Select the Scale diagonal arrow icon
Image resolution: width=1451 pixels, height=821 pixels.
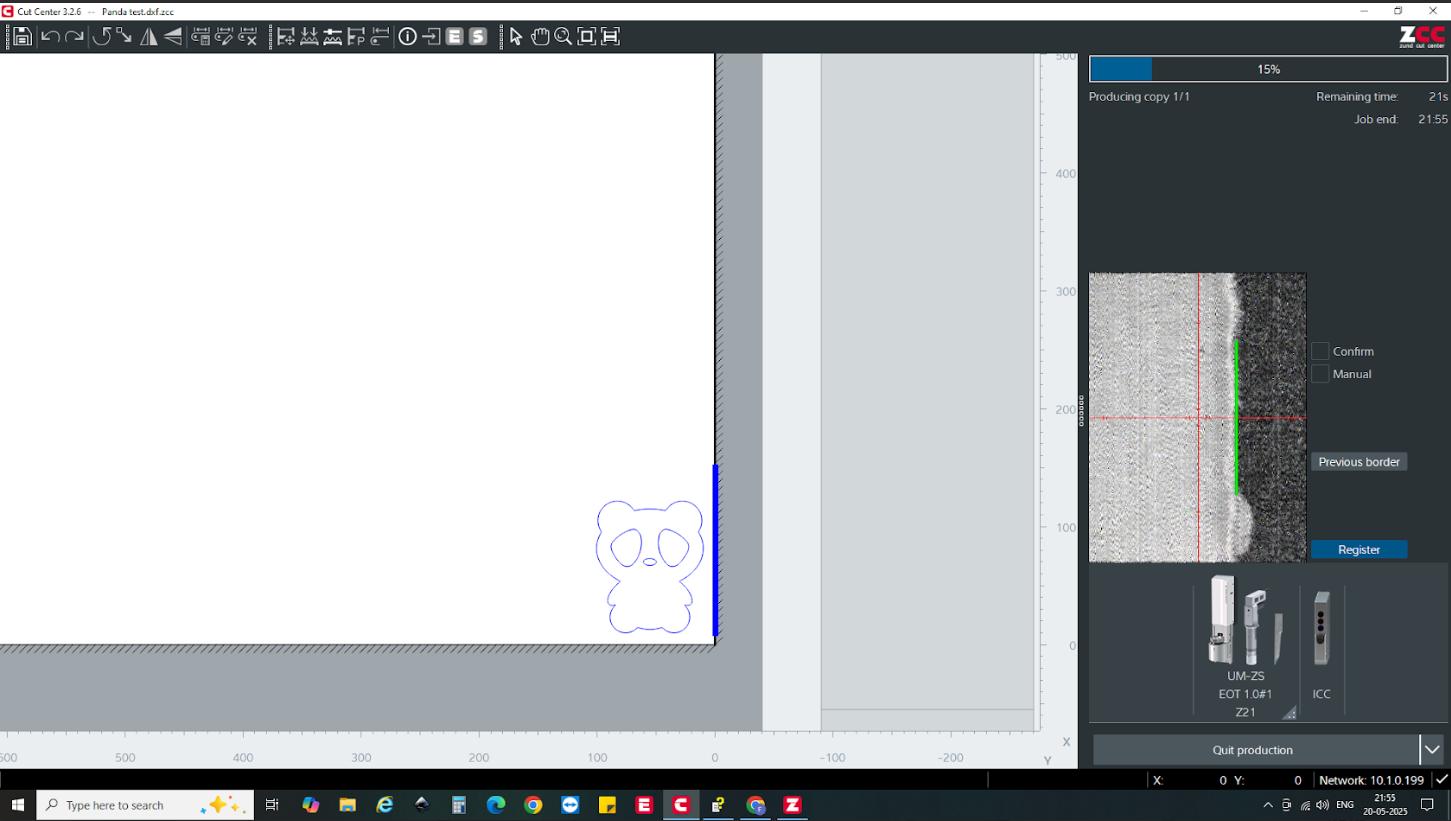pyautogui.click(x=124, y=37)
